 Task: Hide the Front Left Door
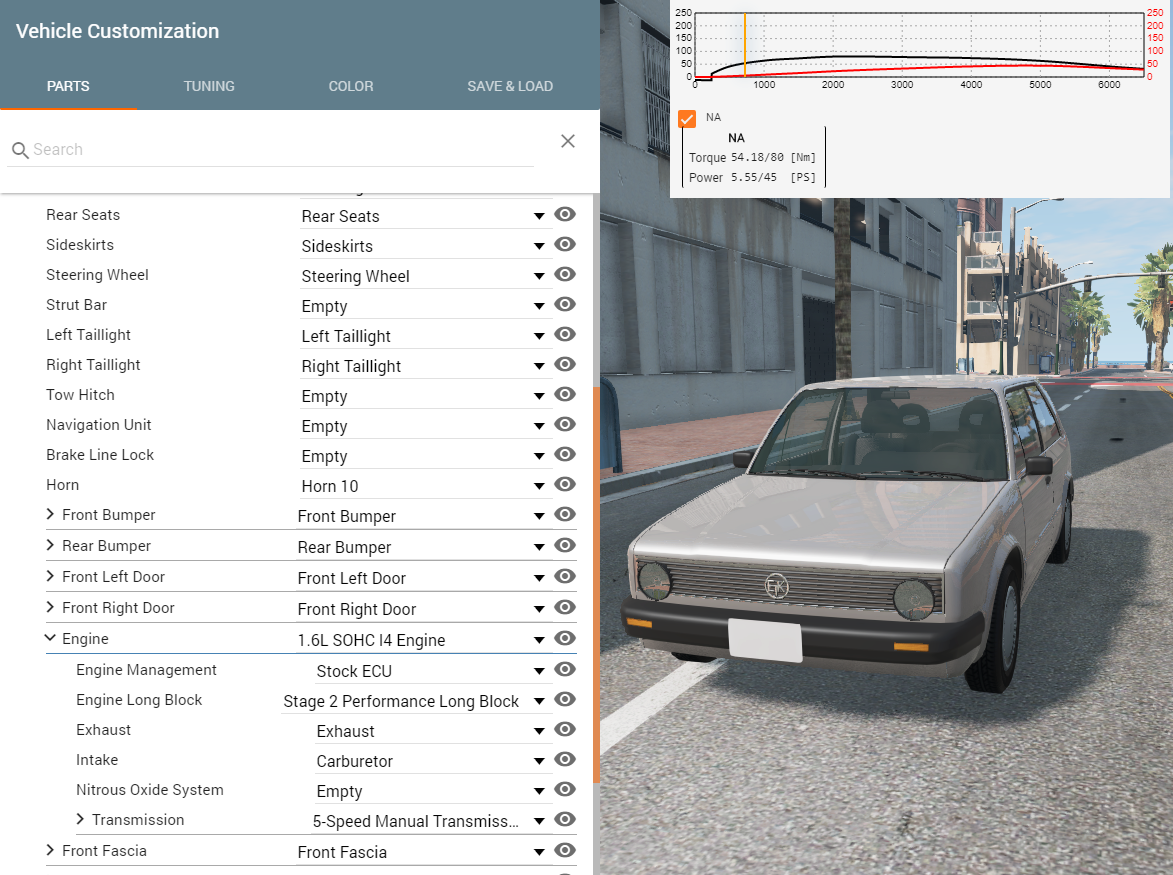(565, 577)
